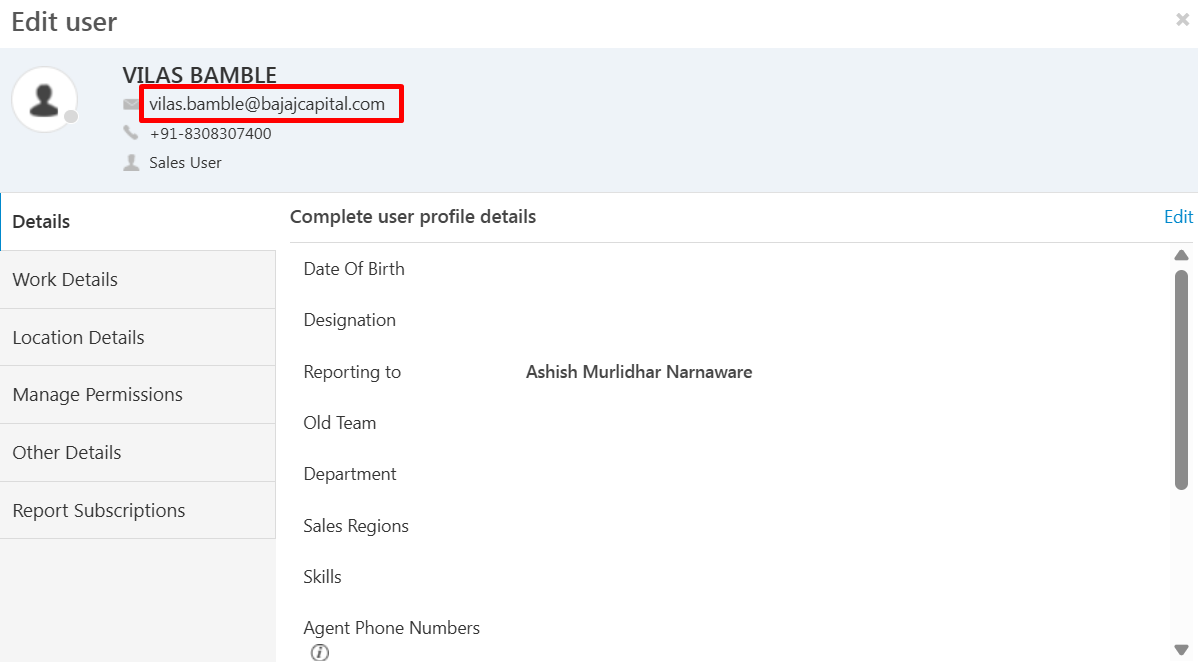
Task: Click the user avatar profile picture
Action: [x=44, y=99]
